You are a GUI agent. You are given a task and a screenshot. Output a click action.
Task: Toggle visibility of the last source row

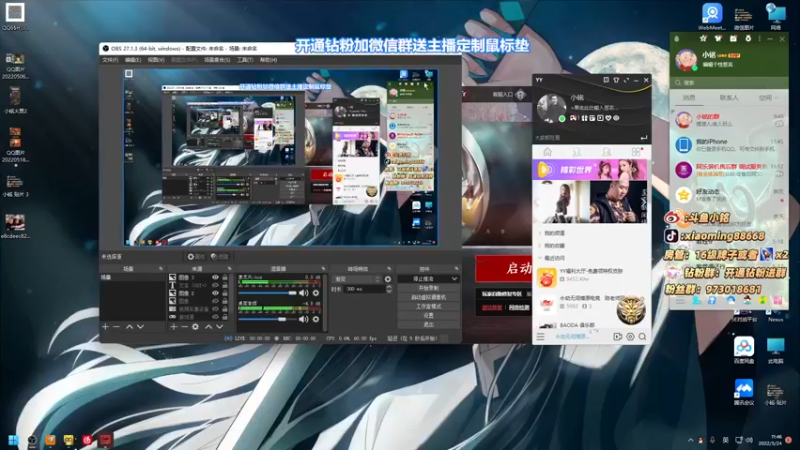215,316
